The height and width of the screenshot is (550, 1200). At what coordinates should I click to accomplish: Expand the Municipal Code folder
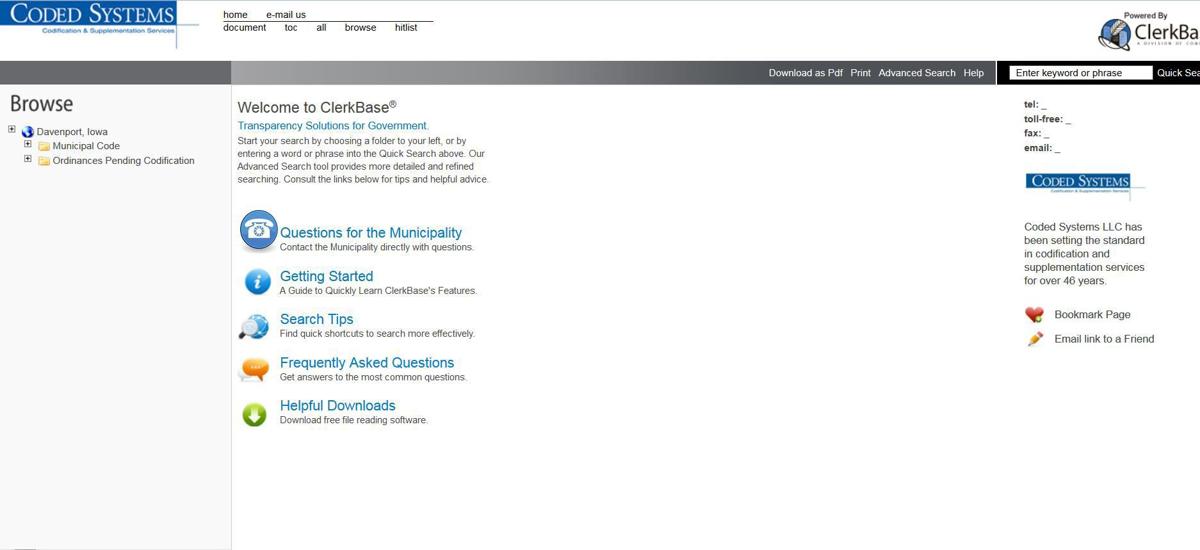pyautogui.click(x=28, y=144)
